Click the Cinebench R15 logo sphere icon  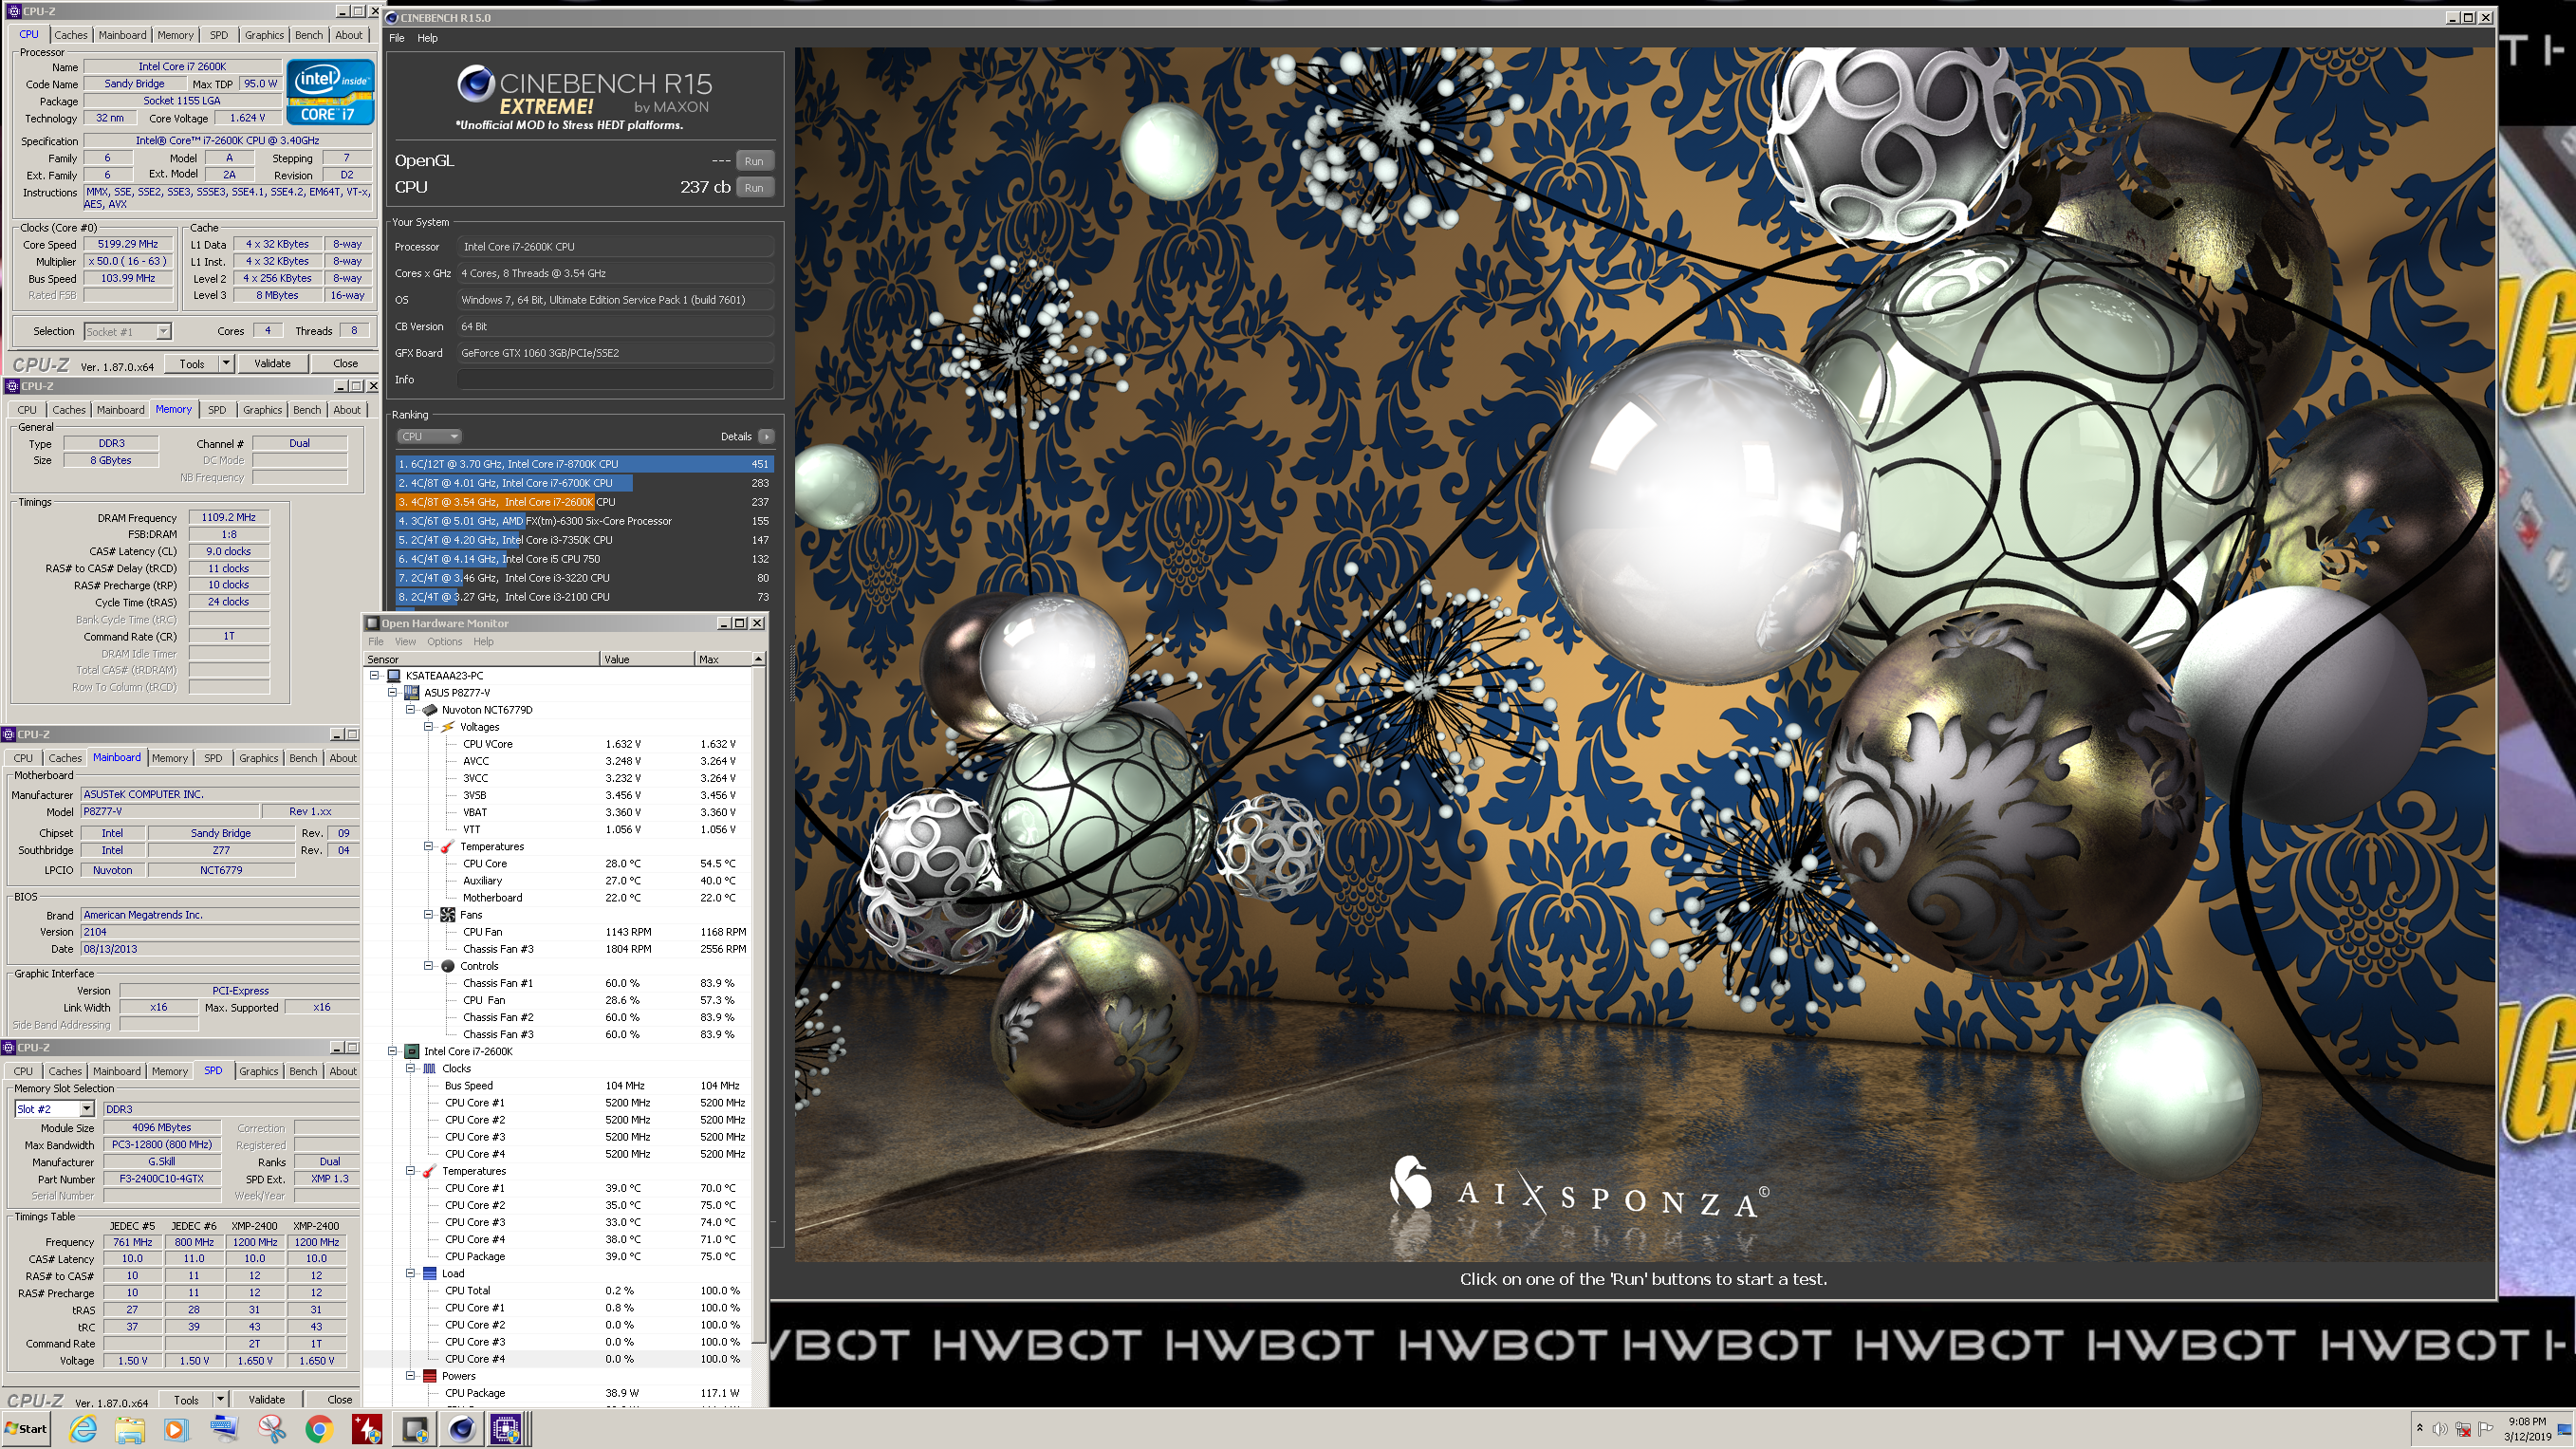(x=475, y=84)
